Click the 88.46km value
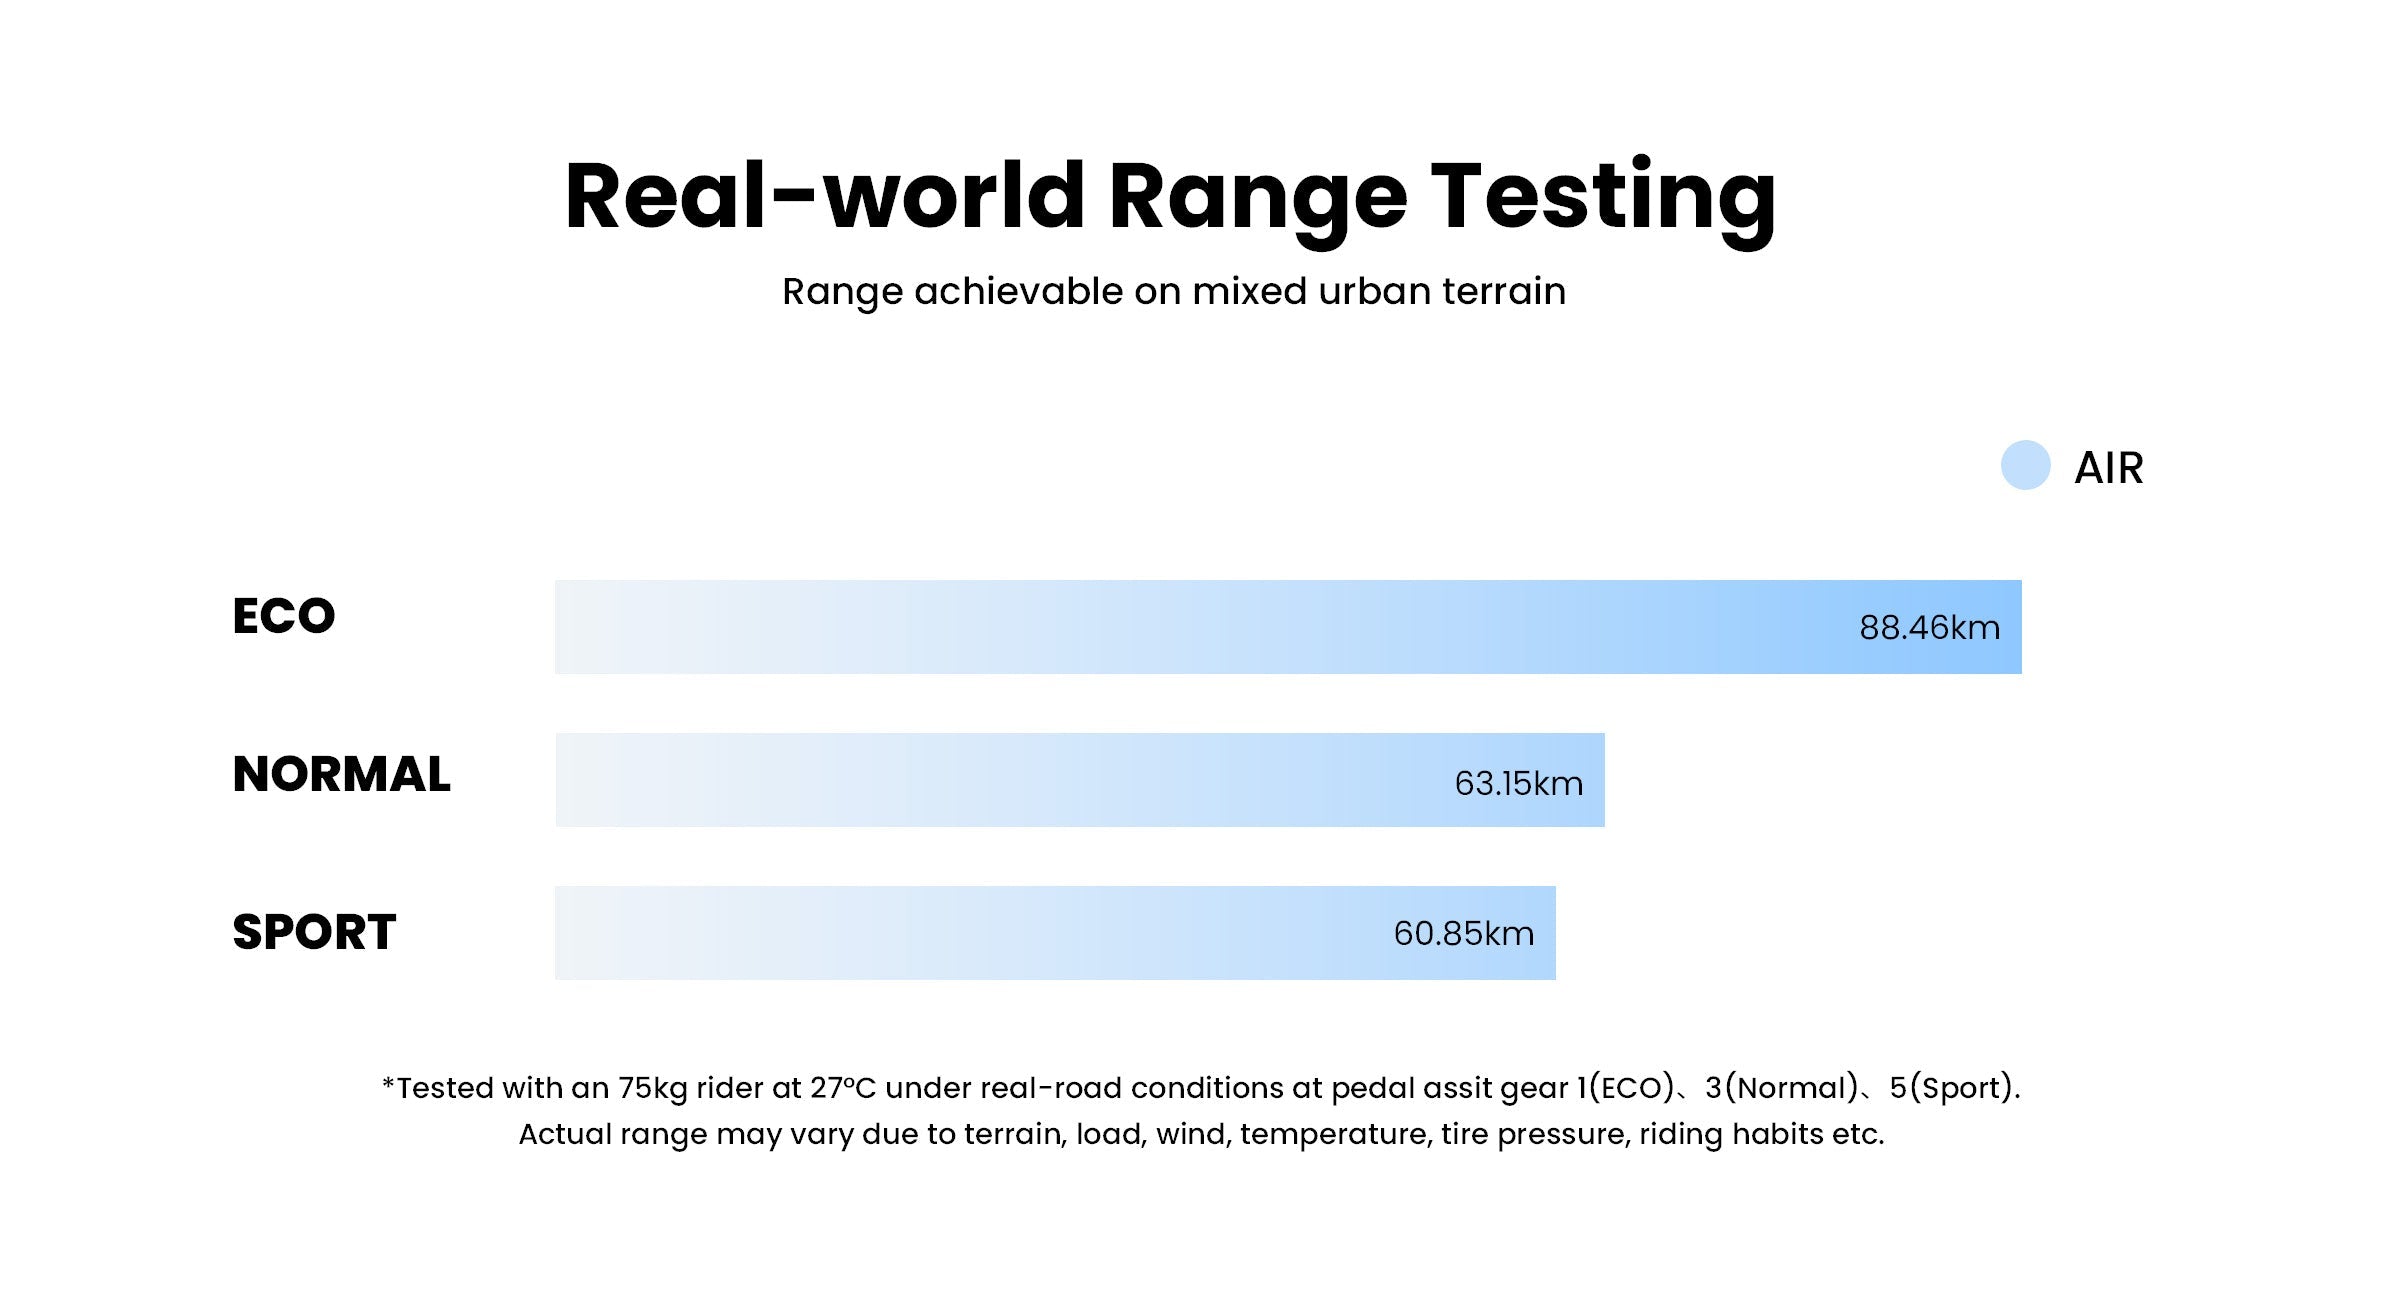Screen dimensions: 2396x1293 click(1929, 628)
